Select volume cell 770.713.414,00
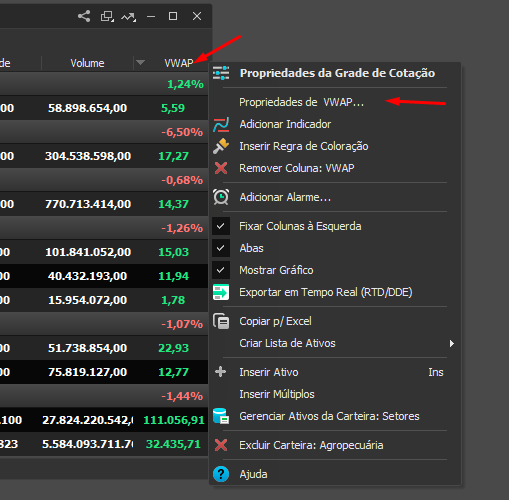The height and width of the screenshot is (500, 509). point(88,204)
